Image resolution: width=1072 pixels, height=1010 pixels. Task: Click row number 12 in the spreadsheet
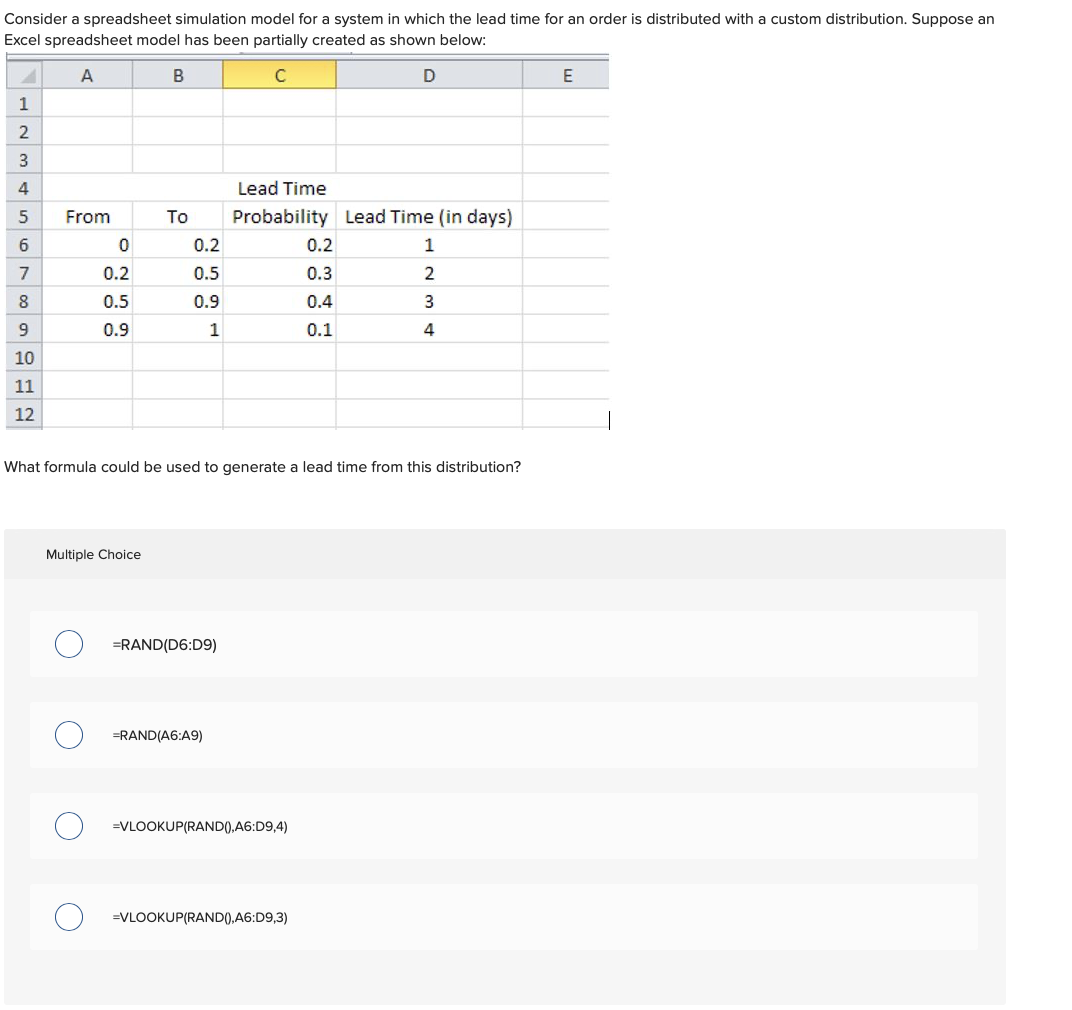[24, 413]
